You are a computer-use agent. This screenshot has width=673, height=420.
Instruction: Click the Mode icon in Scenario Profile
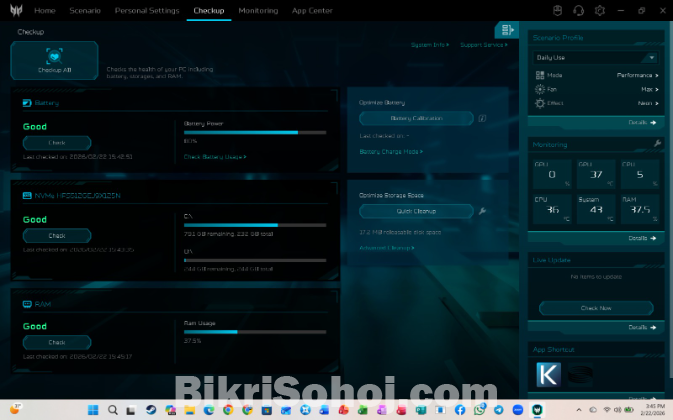(540, 75)
